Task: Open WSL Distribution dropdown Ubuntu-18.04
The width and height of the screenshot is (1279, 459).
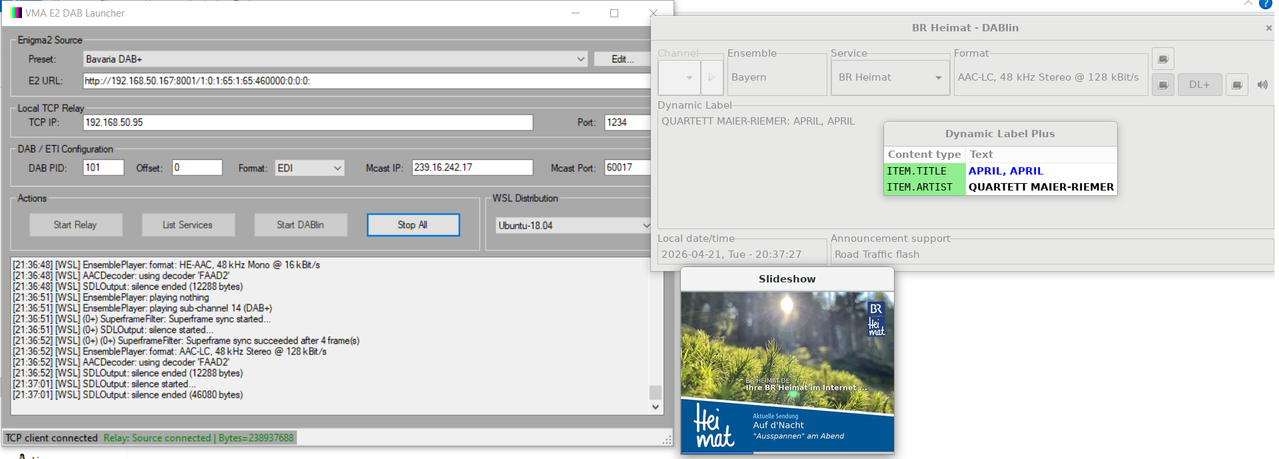Action: [x=575, y=225]
